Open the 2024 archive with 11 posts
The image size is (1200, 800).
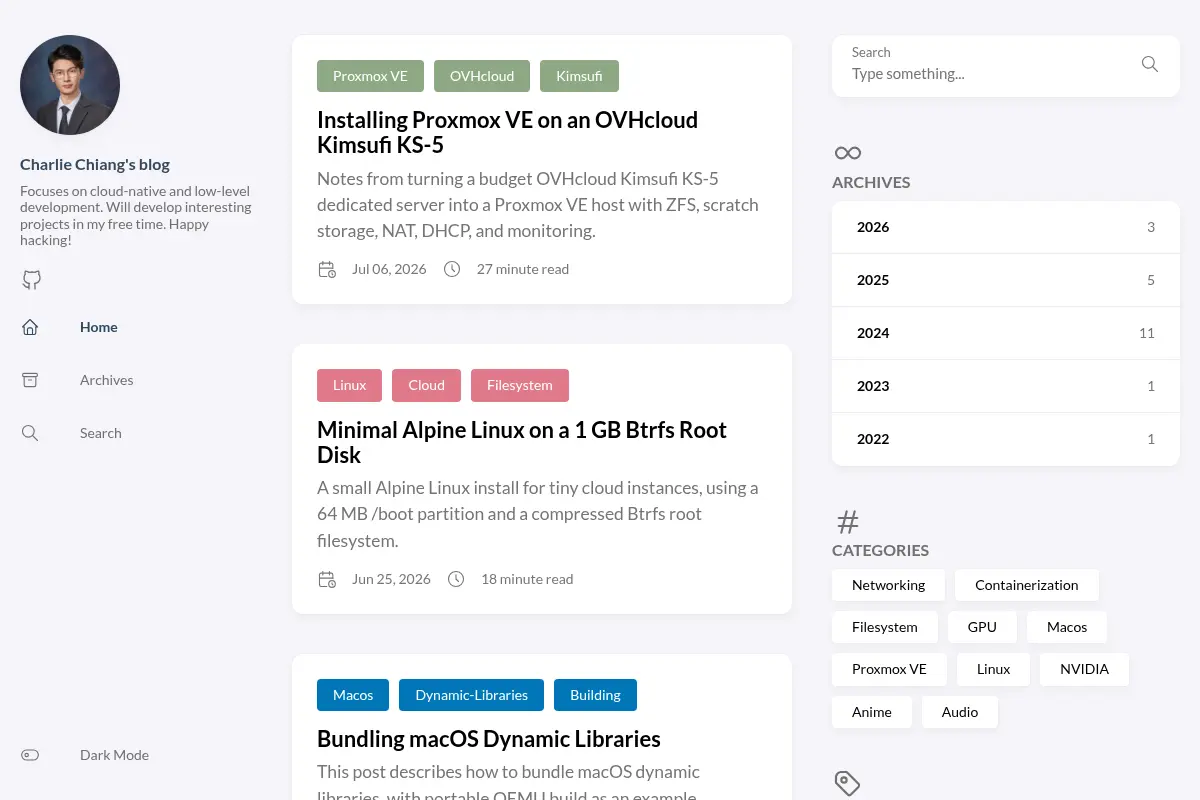[x=1006, y=333]
